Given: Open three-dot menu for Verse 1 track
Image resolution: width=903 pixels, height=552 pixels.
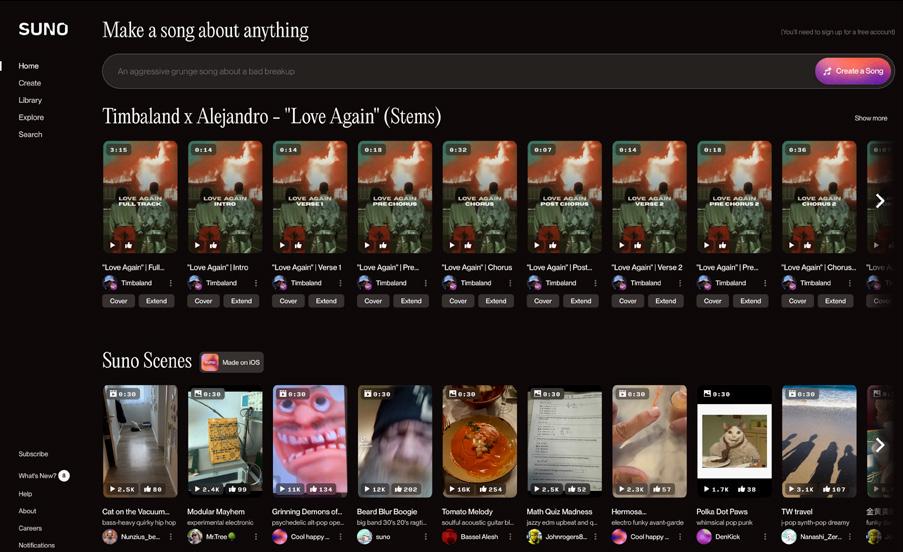Looking at the screenshot, I should click(340, 283).
